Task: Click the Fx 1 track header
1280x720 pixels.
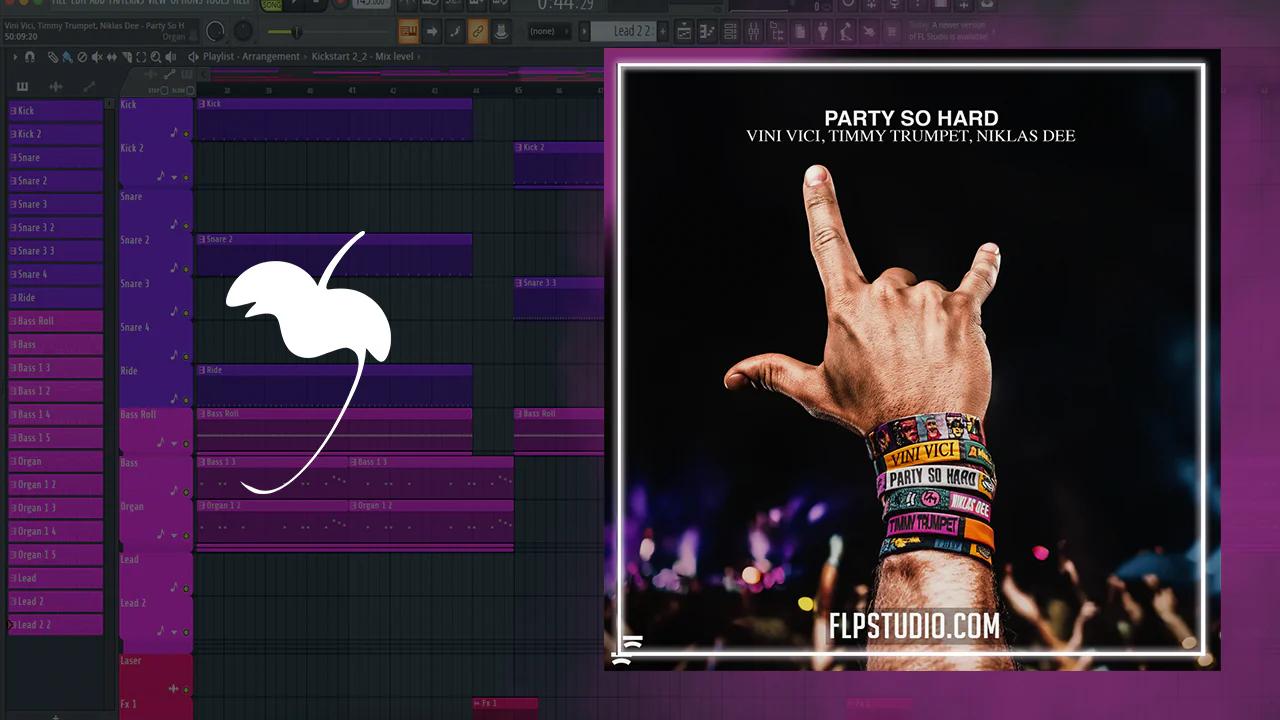Action: tap(156, 708)
